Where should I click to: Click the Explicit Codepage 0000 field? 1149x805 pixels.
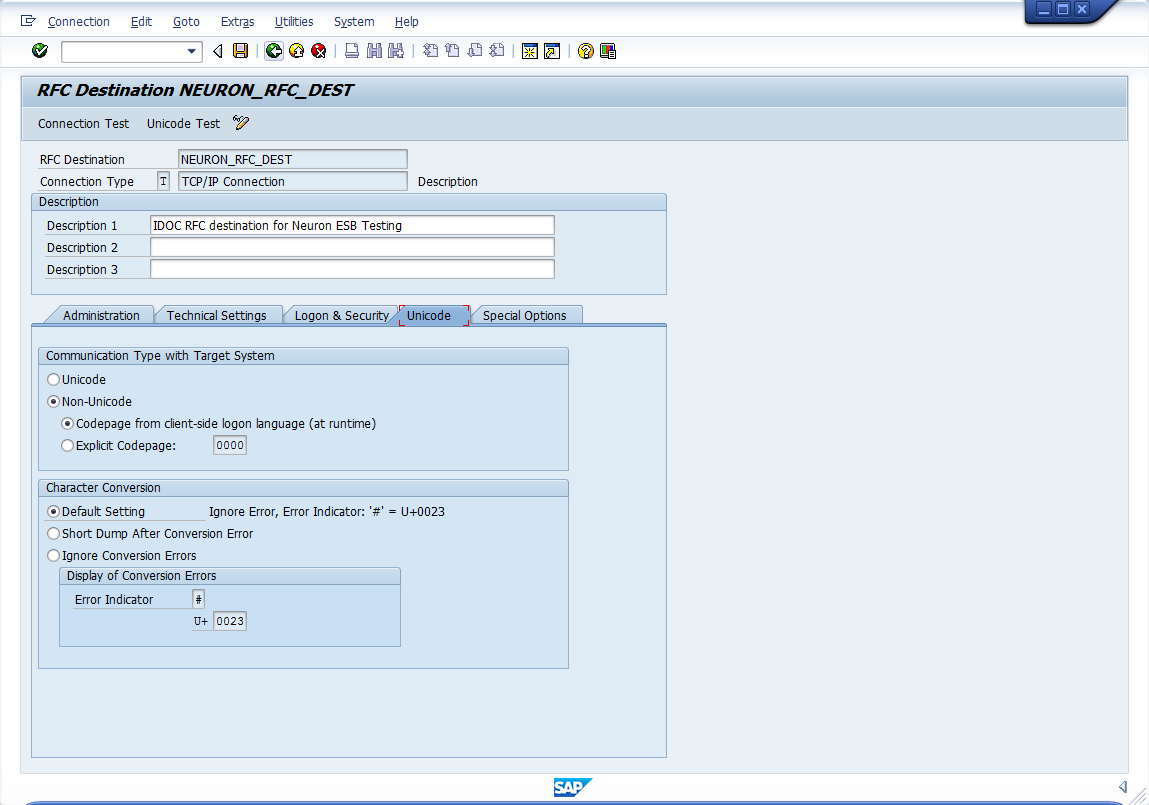click(x=230, y=445)
